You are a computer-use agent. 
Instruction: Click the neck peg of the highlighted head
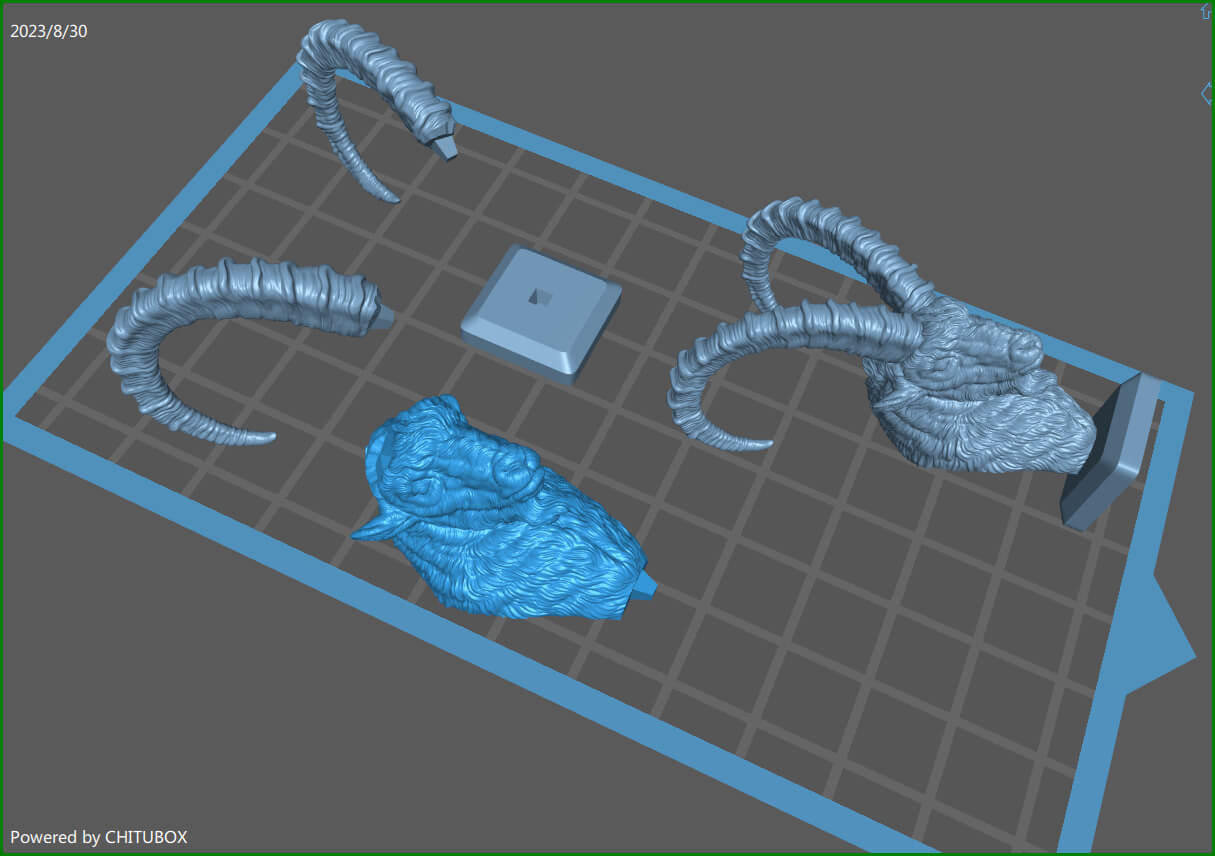point(644,586)
